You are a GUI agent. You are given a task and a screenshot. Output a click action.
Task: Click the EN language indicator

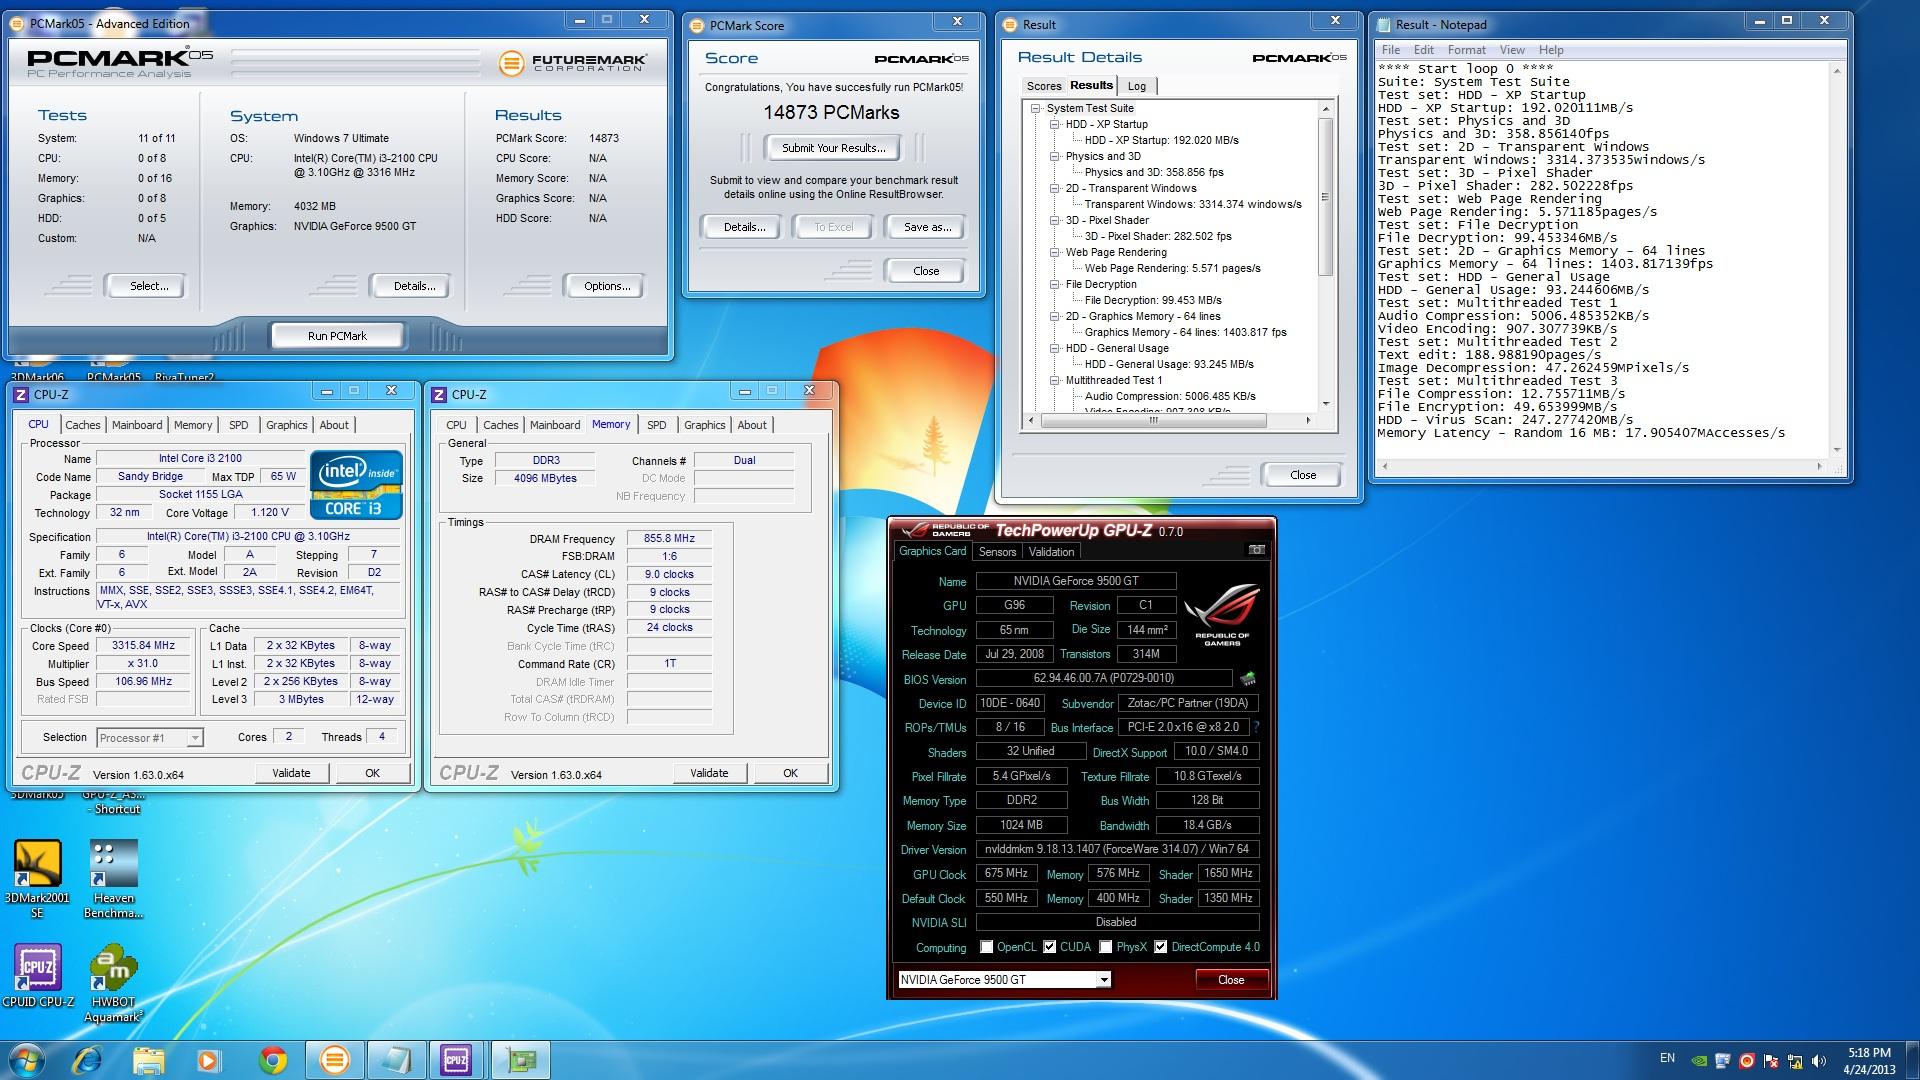click(x=1667, y=1058)
